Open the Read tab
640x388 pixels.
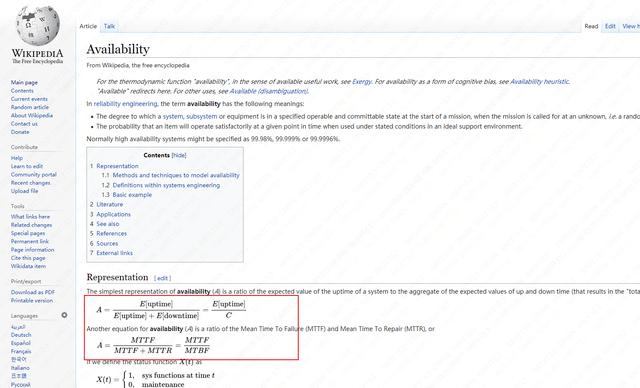[591, 26]
